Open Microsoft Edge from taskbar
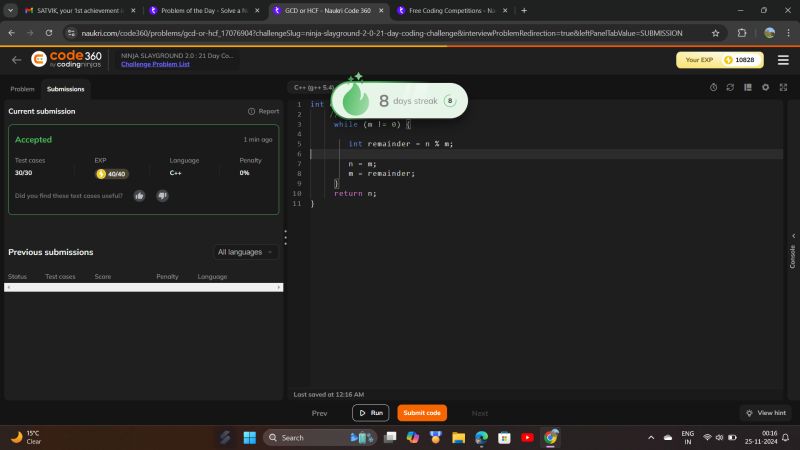 click(481, 437)
